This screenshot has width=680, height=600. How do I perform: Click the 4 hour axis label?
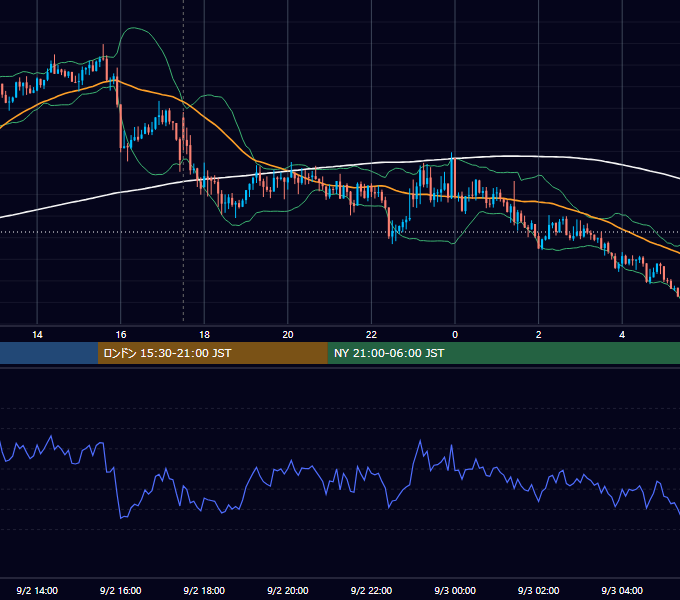click(x=622, y=335)
